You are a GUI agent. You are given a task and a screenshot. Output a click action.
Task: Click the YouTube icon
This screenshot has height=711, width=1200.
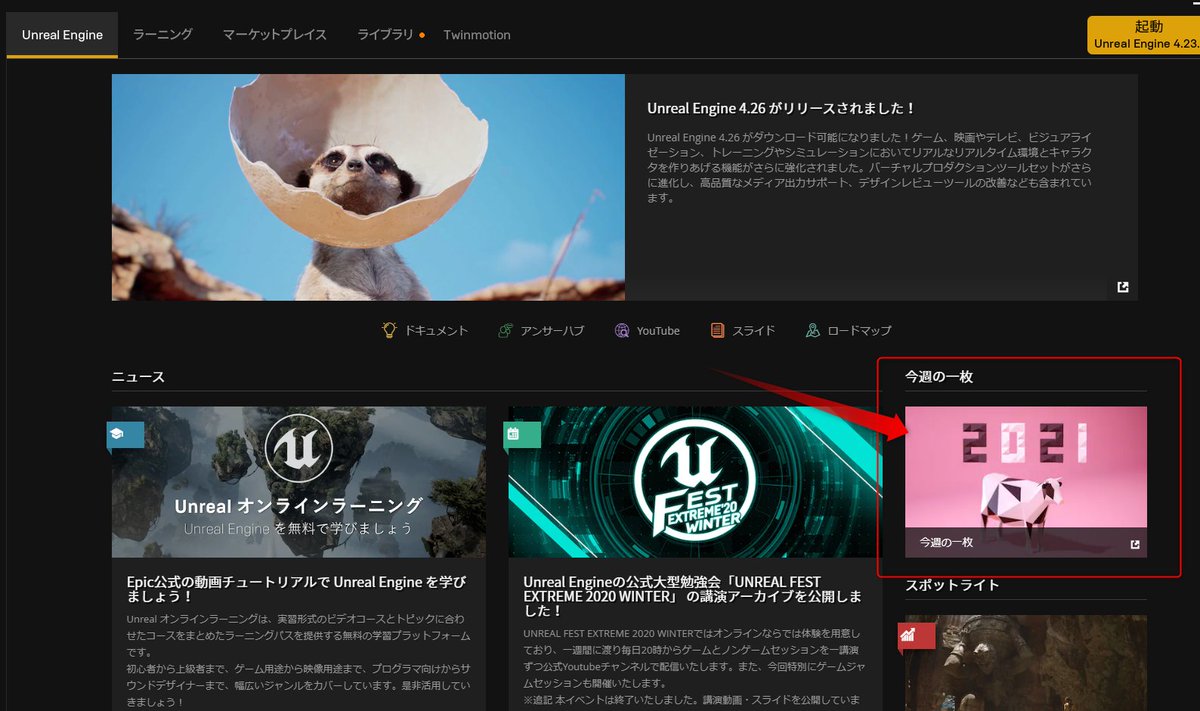[622, 330]
